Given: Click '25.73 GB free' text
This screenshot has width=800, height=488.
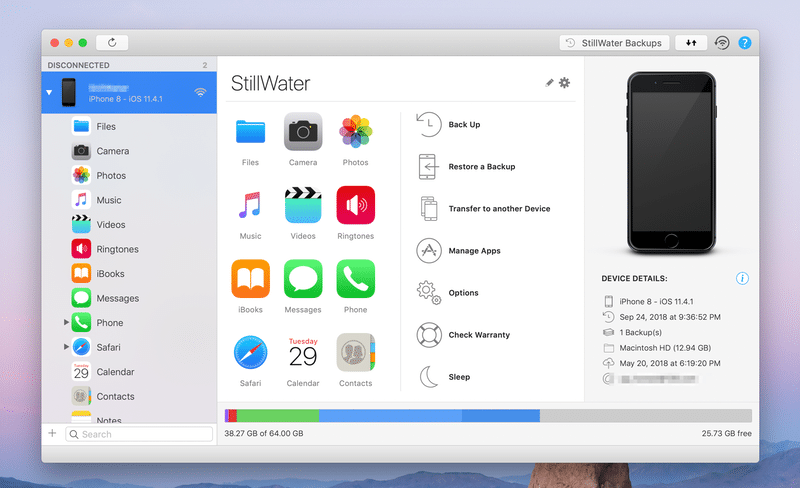Looking at the screenshot, I should point(727,433).
